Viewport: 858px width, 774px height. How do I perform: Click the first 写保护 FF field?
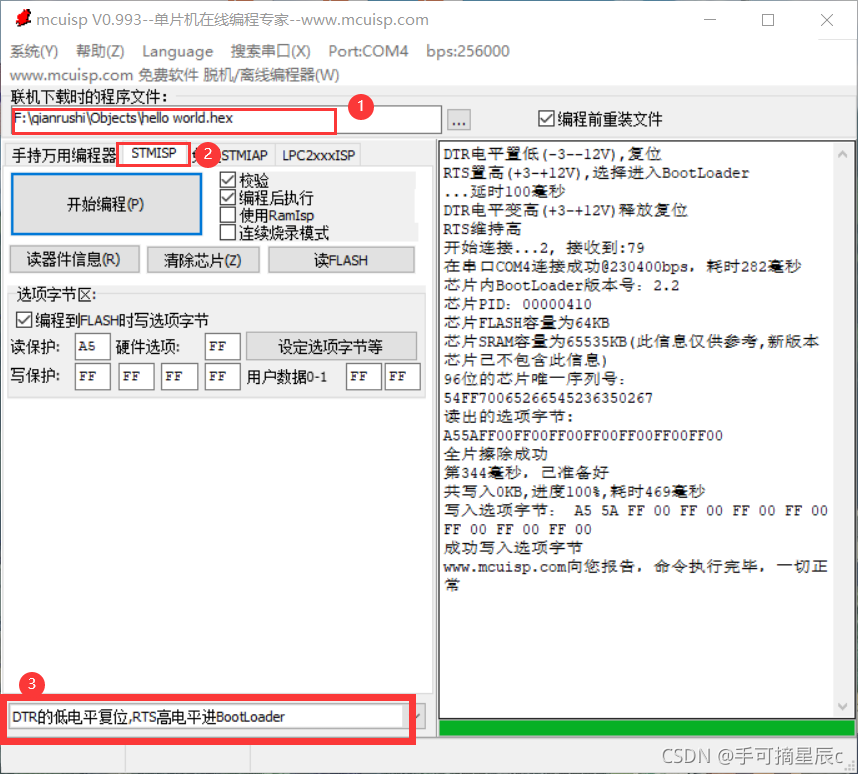[92, 377]
